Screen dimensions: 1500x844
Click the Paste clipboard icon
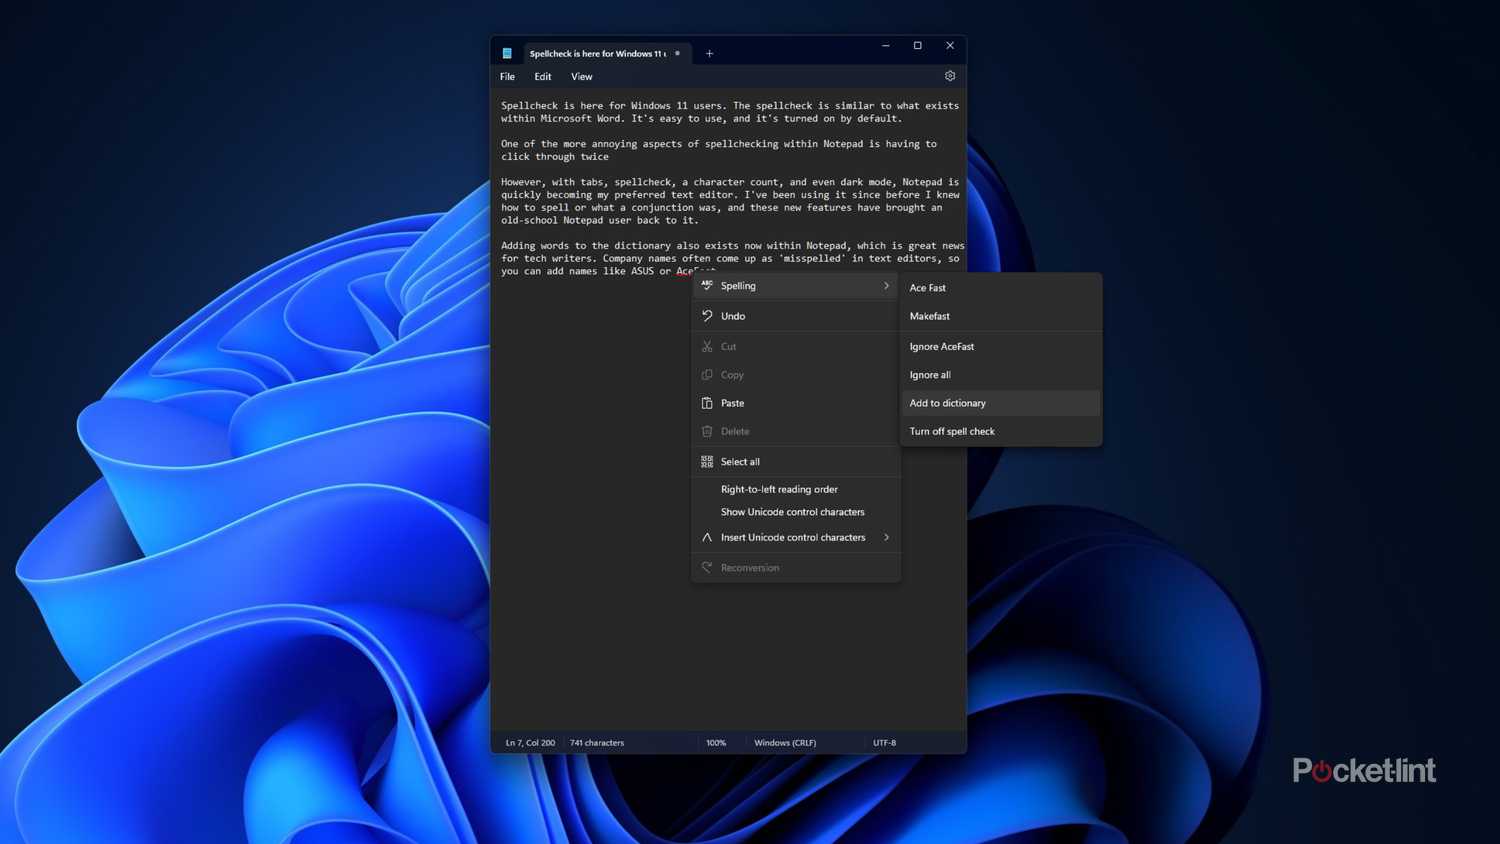tap(707, 403)
